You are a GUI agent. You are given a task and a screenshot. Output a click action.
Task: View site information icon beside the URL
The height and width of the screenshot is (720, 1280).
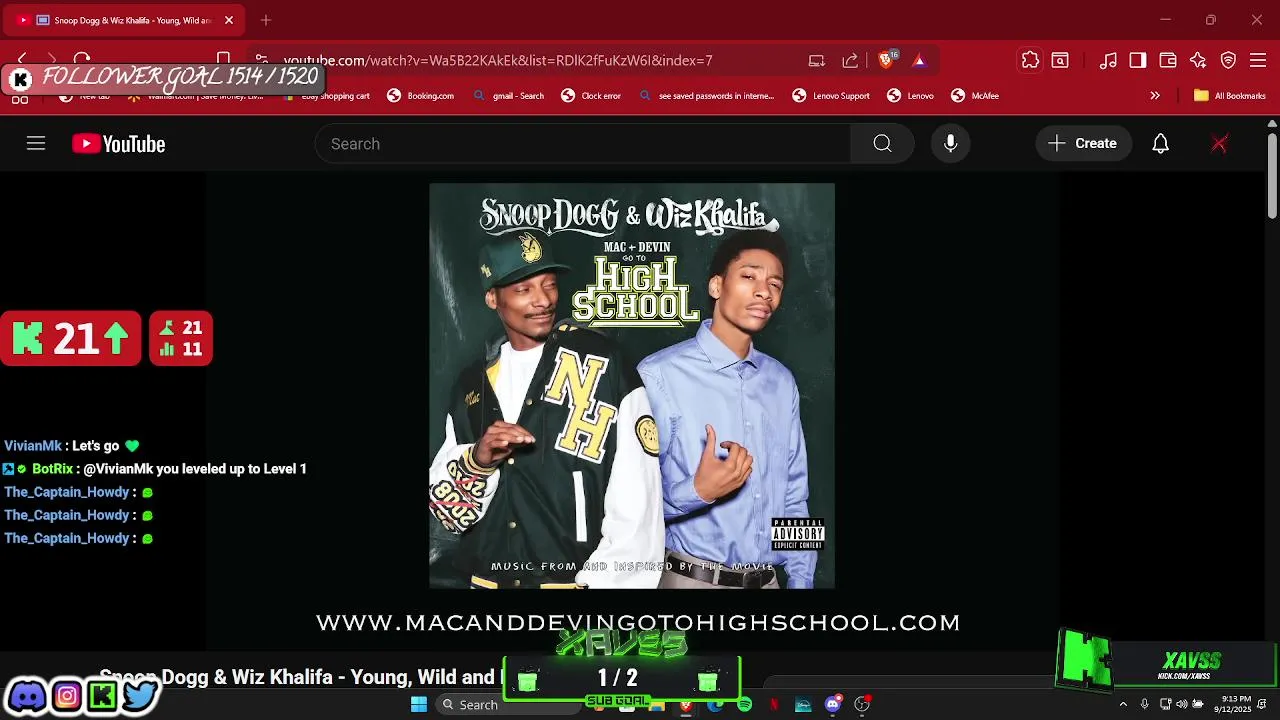click(261, 60)
